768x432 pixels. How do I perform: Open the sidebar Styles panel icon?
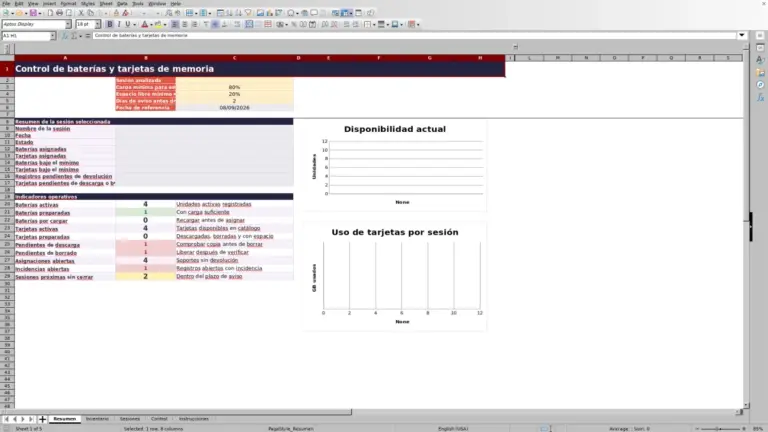point(760,59)
